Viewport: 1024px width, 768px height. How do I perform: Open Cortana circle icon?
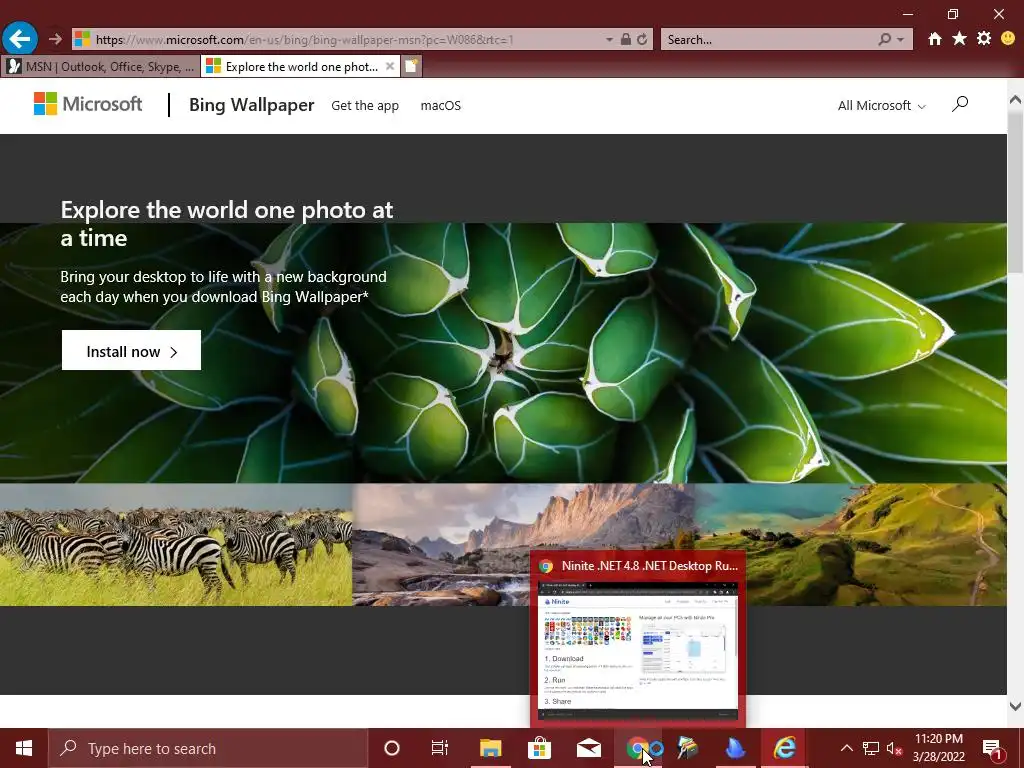(392, 748)
